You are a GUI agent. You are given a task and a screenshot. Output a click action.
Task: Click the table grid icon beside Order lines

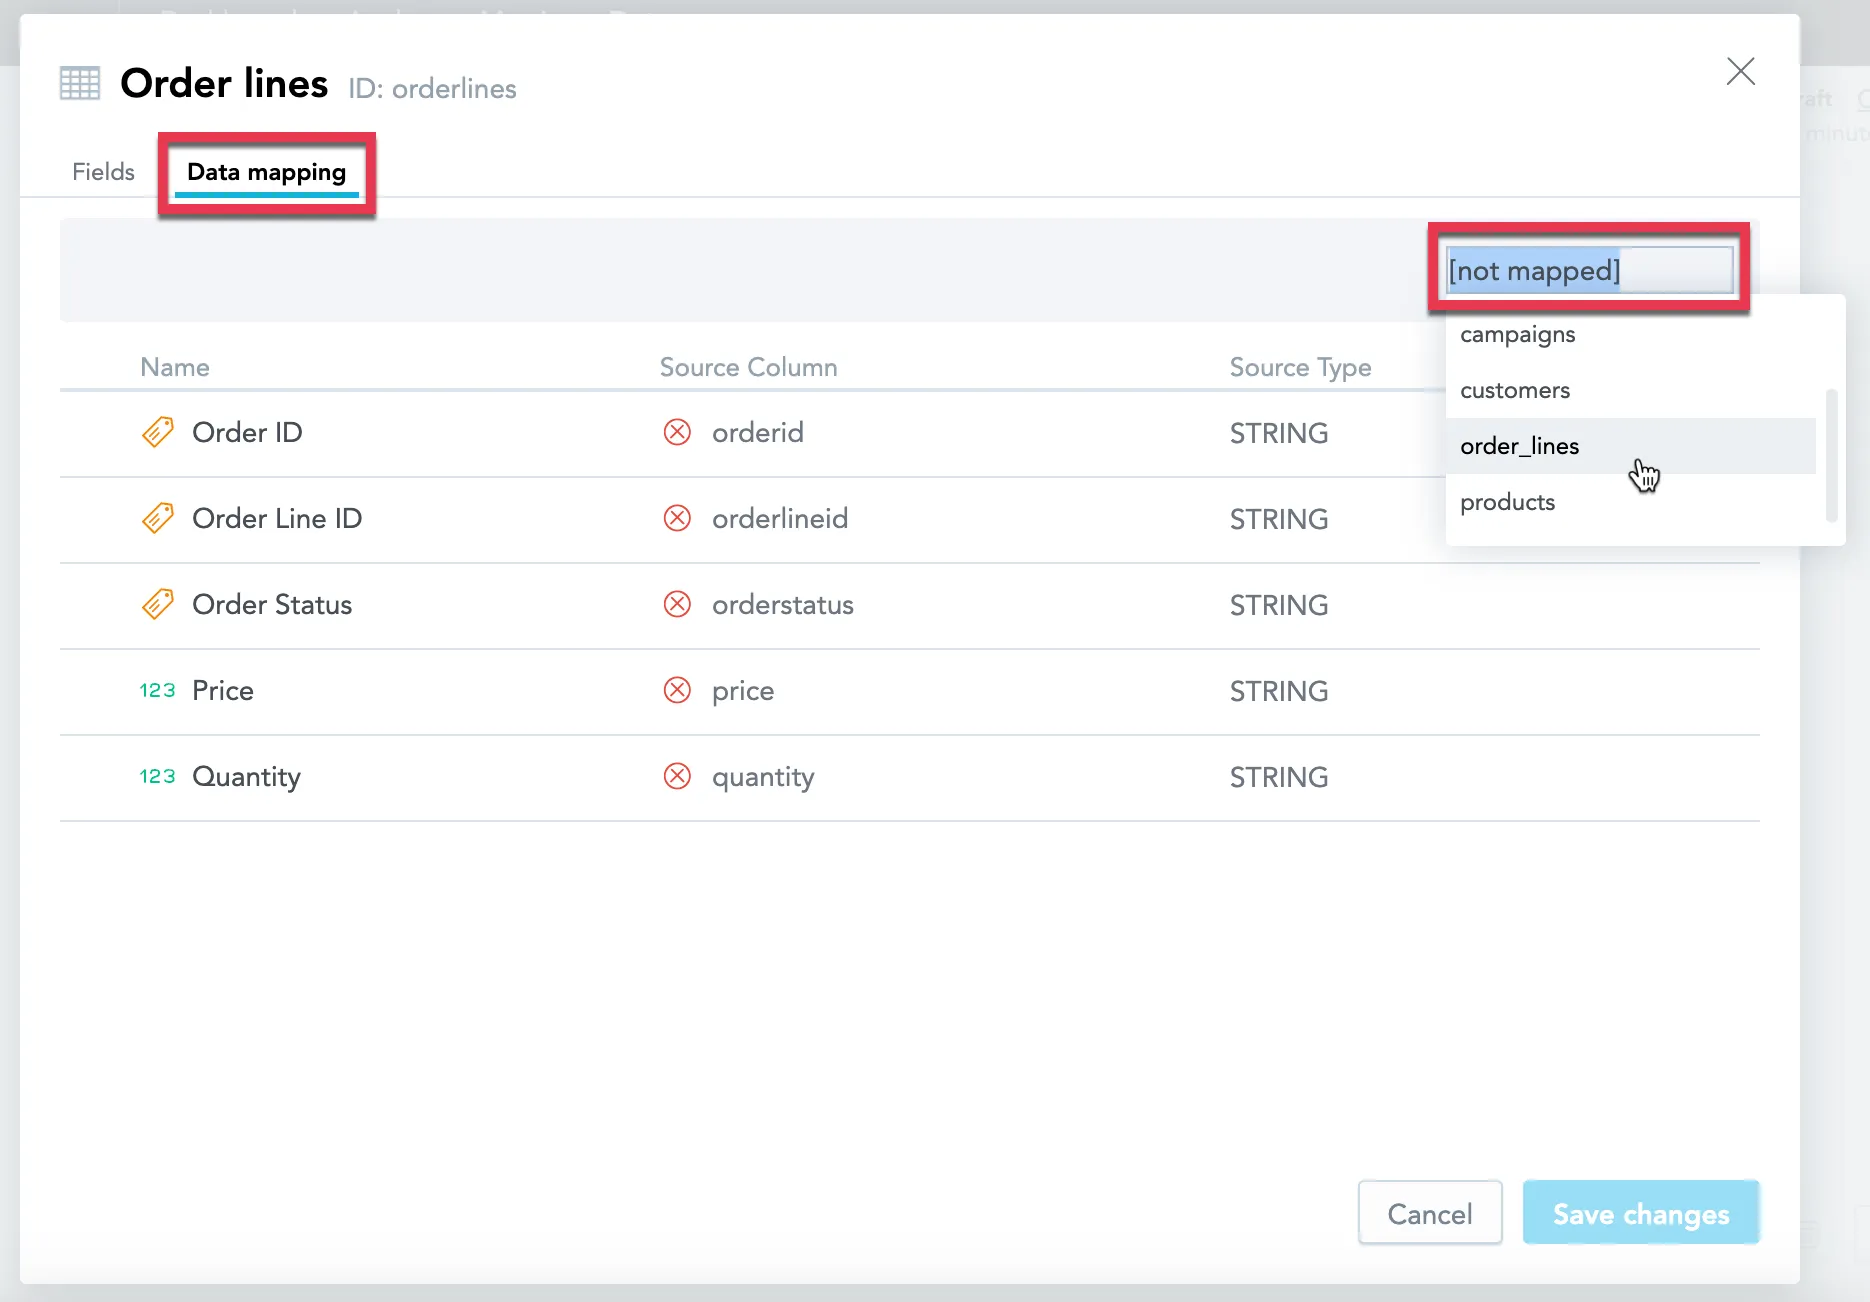coord(79,83)
